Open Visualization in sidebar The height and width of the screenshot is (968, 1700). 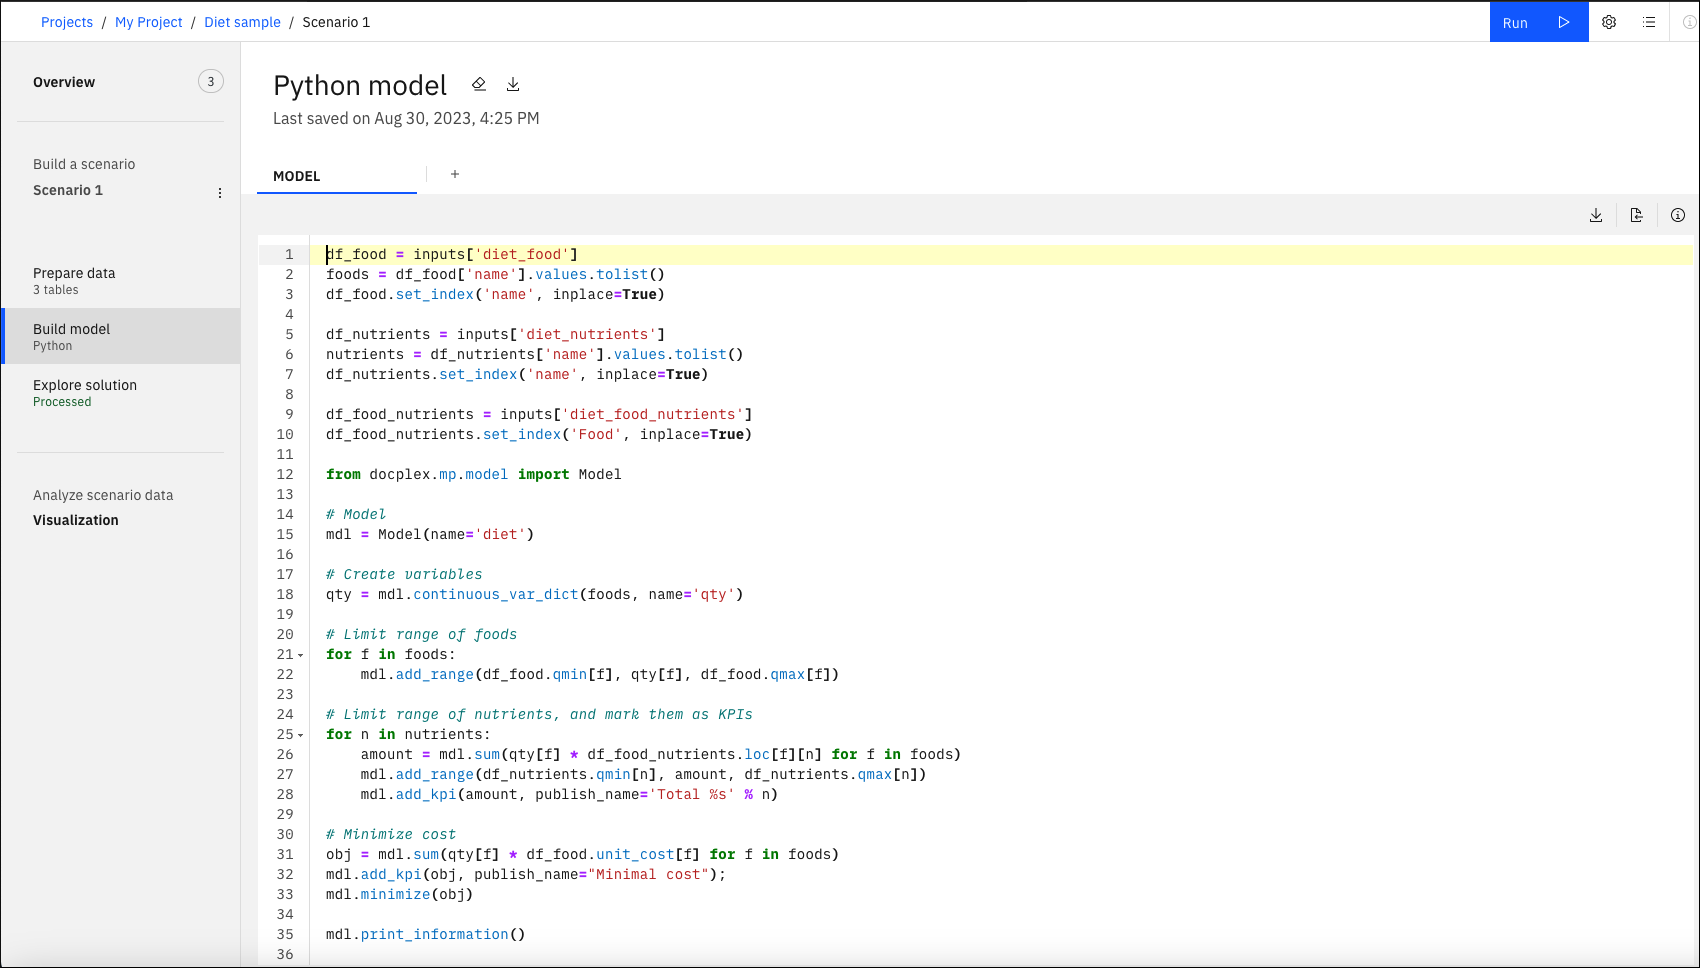(x=76, y=520)
